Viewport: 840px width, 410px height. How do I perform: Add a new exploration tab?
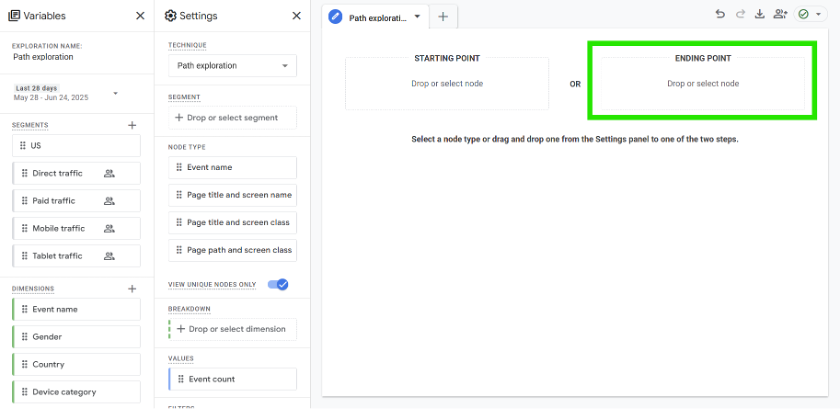point(443,17)
